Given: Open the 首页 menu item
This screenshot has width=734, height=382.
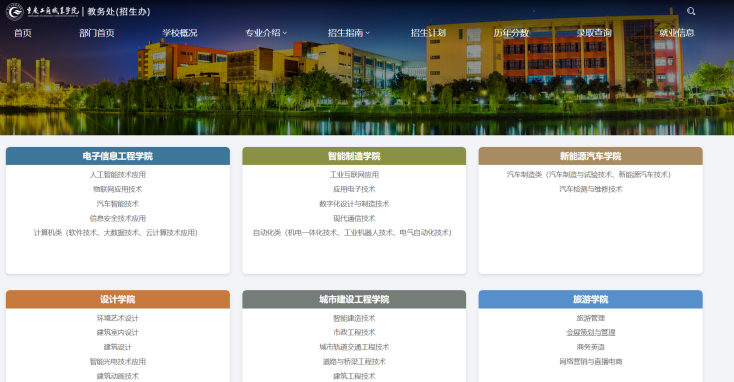Looking at the screenshot, I should tap(23, 33).
